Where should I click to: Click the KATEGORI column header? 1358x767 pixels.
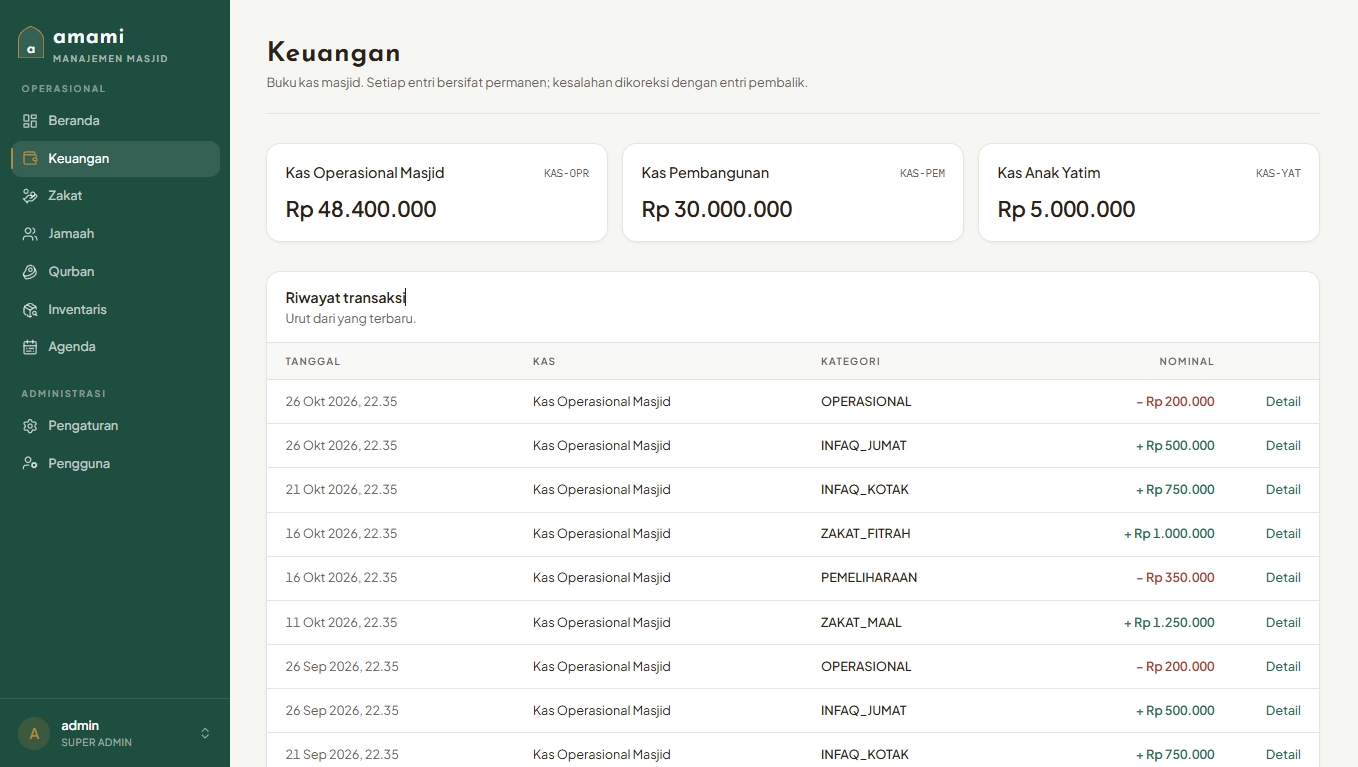coord(850,362)
